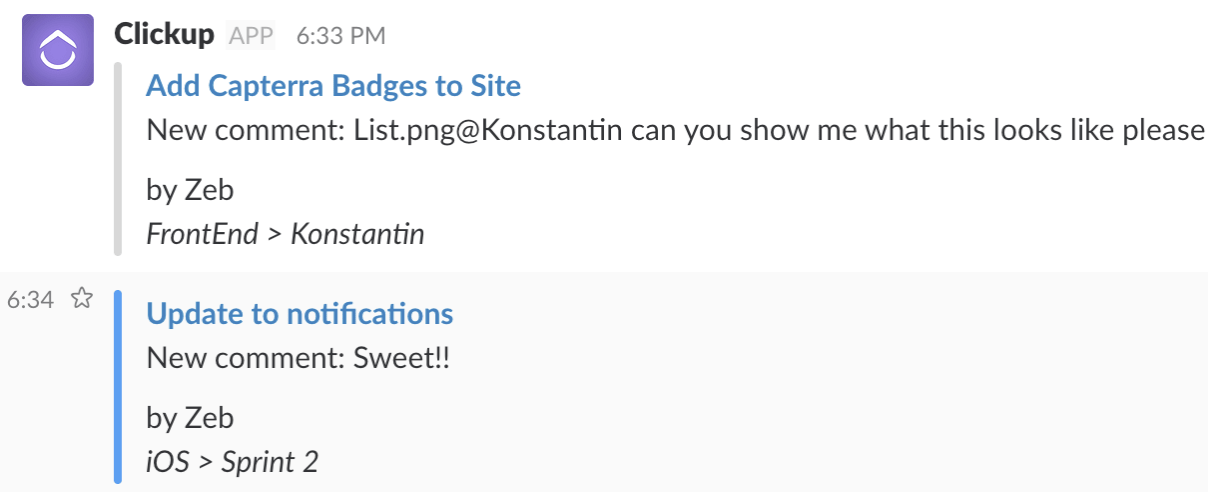
Task: Click the blue attachment bar of the notifications message
Action: point(118,387)
